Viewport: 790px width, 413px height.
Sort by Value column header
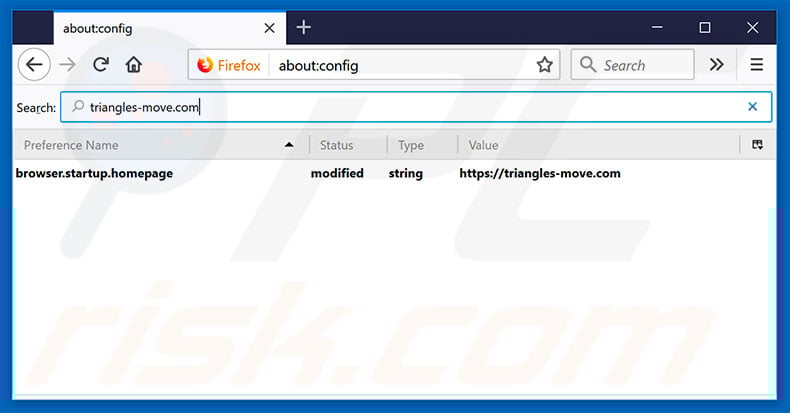pos(599,145)
